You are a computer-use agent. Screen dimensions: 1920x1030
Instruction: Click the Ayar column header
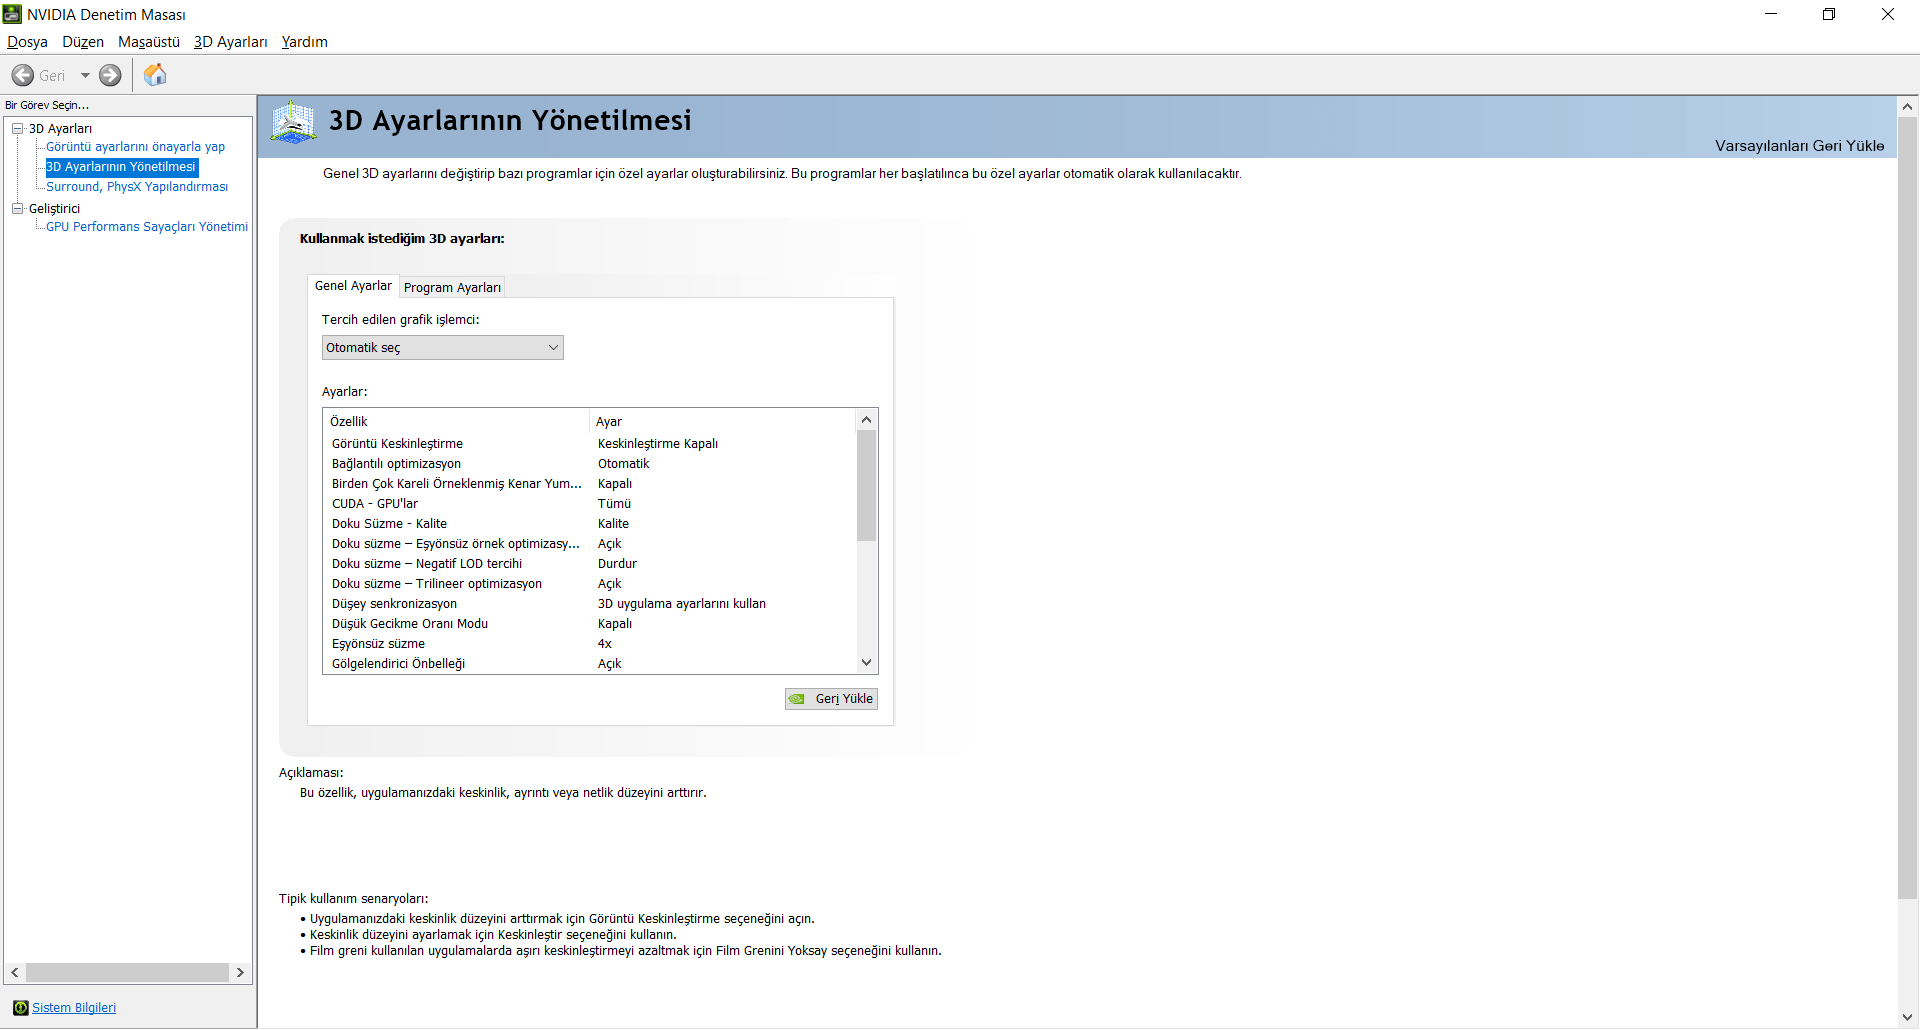click(723, 422)
